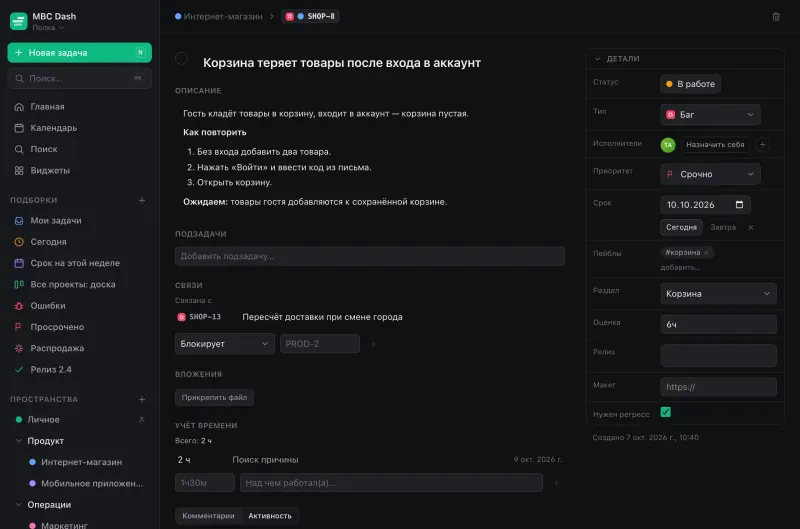Image resolution: width=800 pixels, height=529 pixels.
Task: Switch to the Активность tab
Action: [x=270, y=516]
